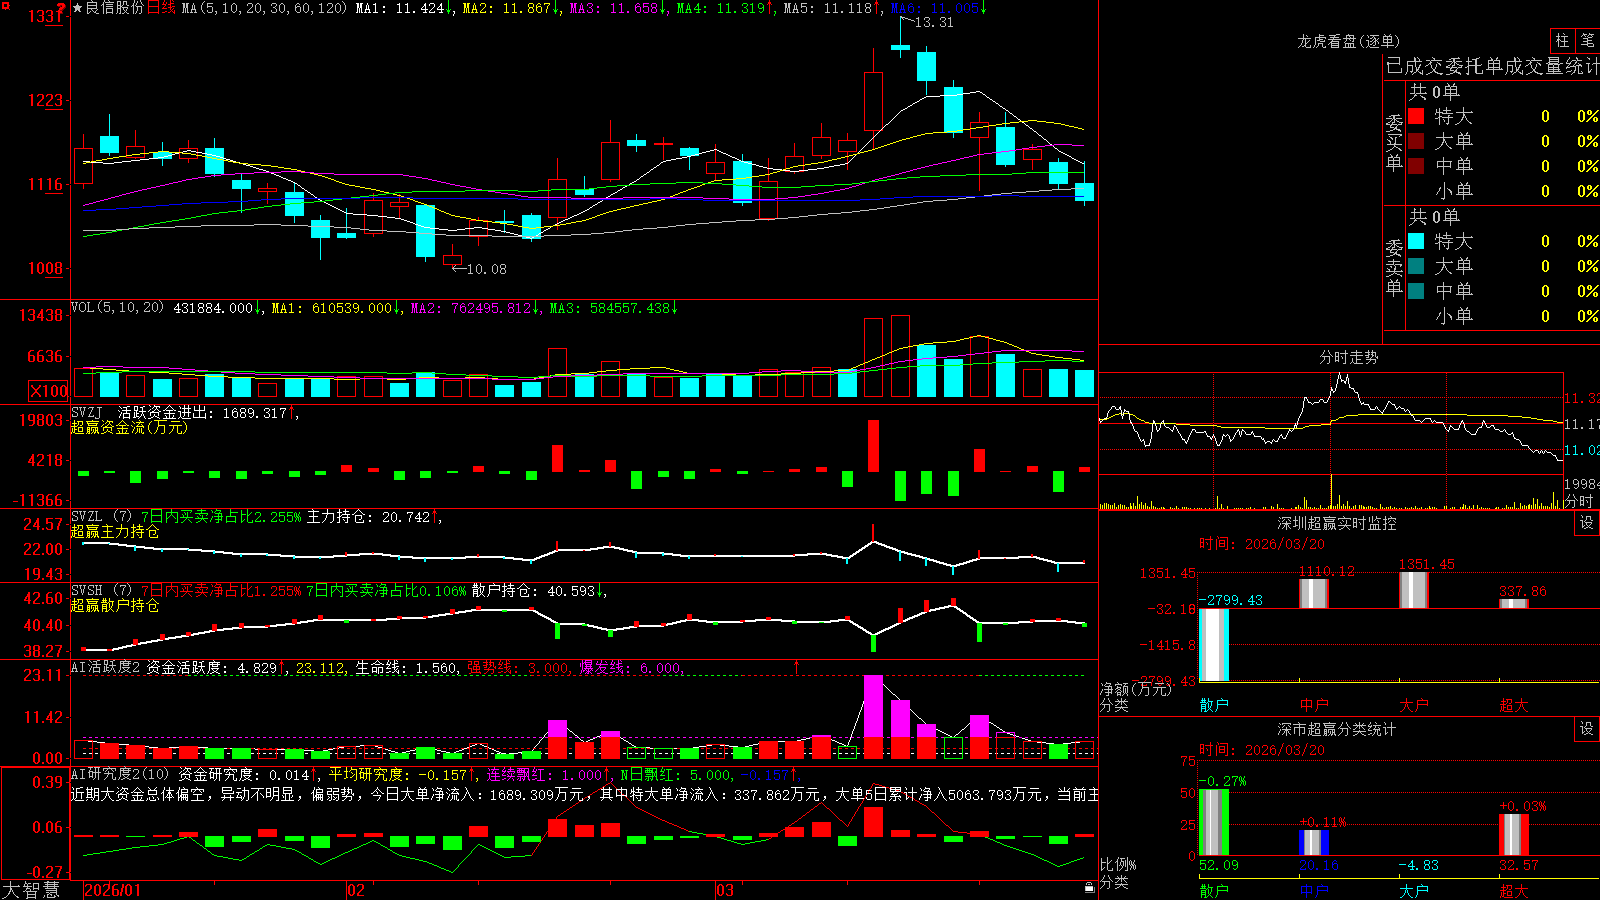Click the dark red 大单 swatch under 委买单
The image size is (1600, 900).
pos(1416,141)
